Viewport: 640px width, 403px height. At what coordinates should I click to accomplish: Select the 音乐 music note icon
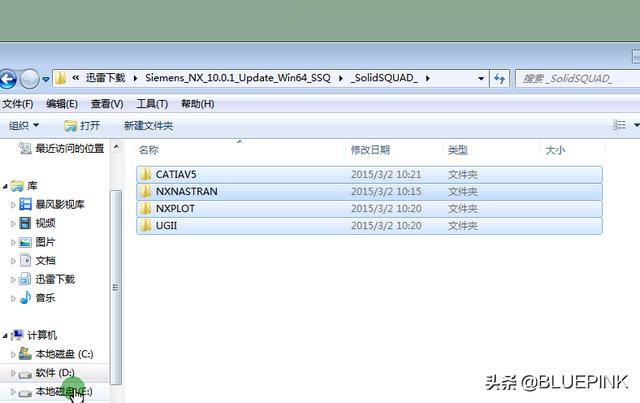click(25, 298)
